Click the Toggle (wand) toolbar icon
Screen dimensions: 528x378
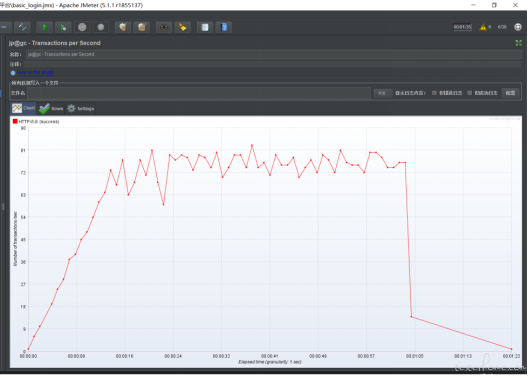(22, 27)
